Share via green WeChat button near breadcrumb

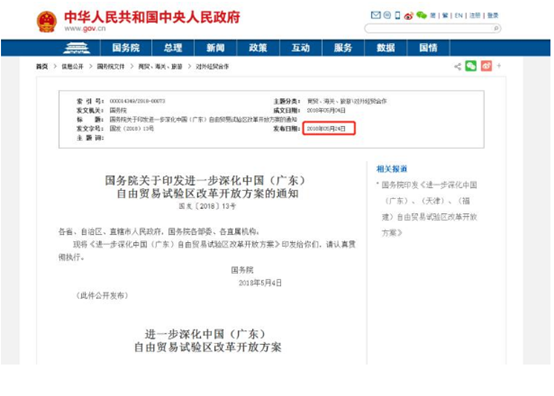click(471, 66)
